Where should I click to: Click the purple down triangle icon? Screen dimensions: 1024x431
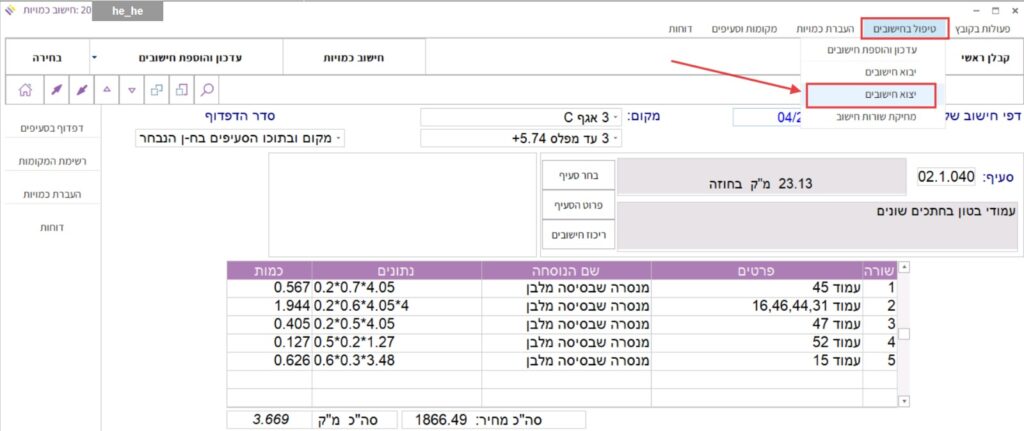132,89
